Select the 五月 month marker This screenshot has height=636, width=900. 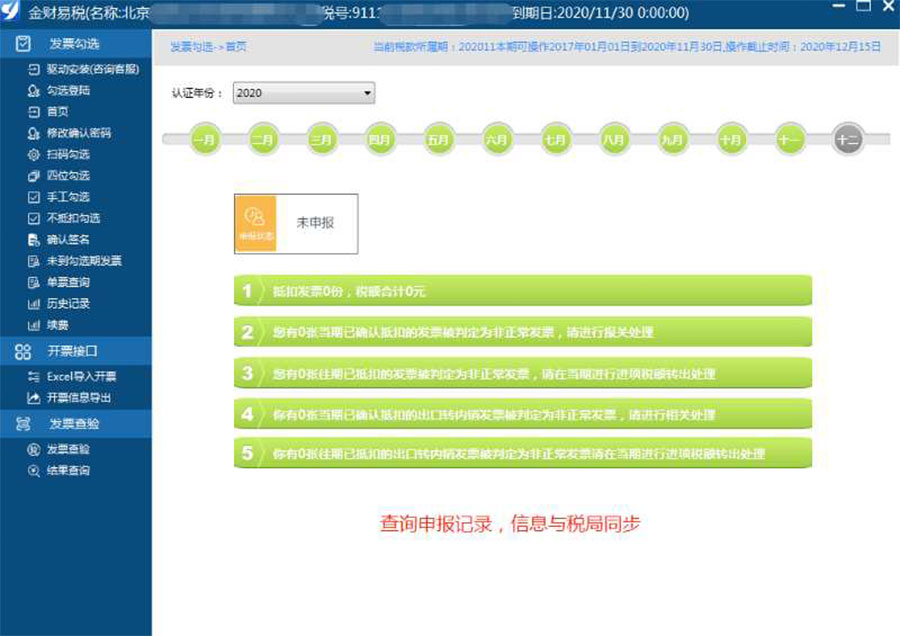pyautogui.click(x=438, y=139)
